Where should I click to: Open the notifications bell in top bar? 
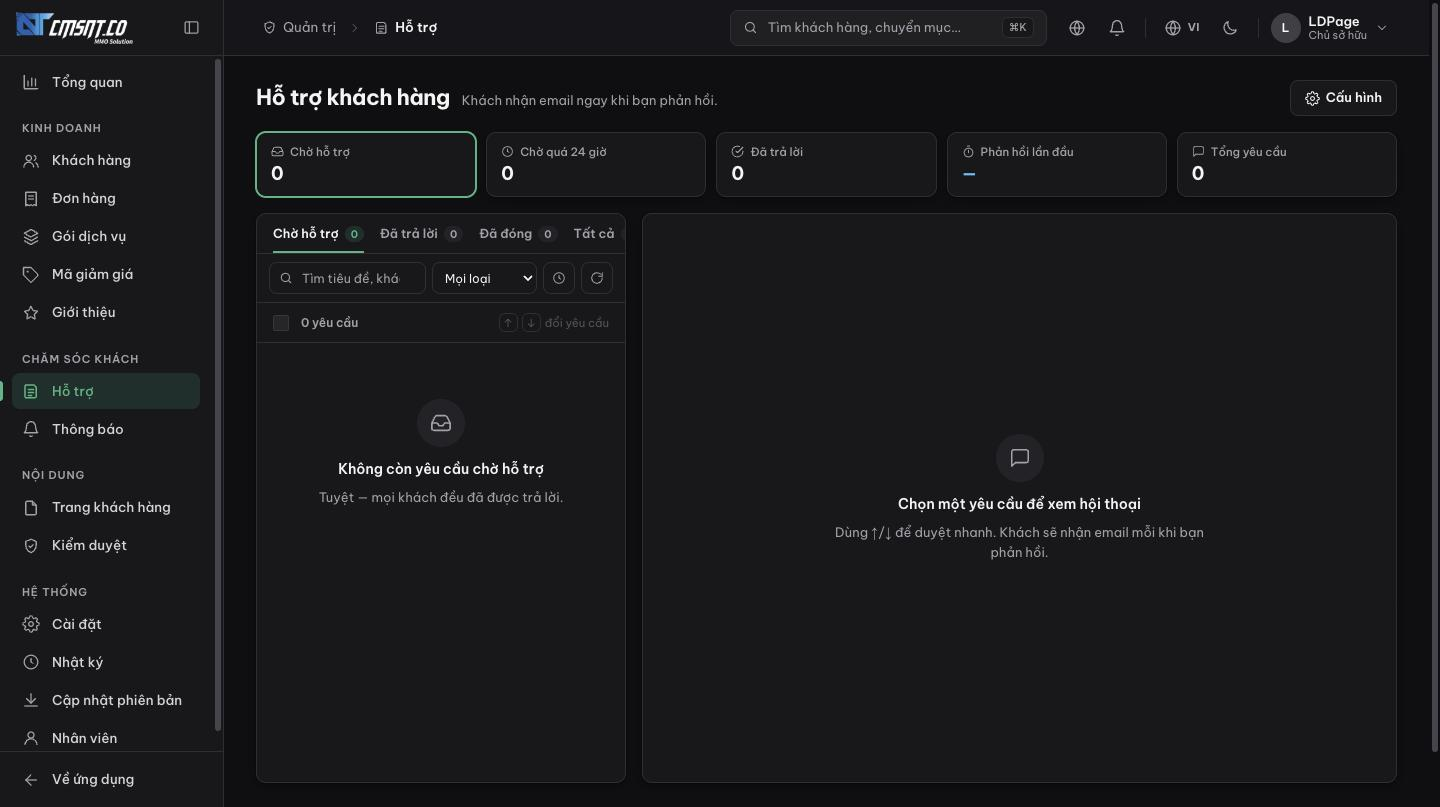1117,28
